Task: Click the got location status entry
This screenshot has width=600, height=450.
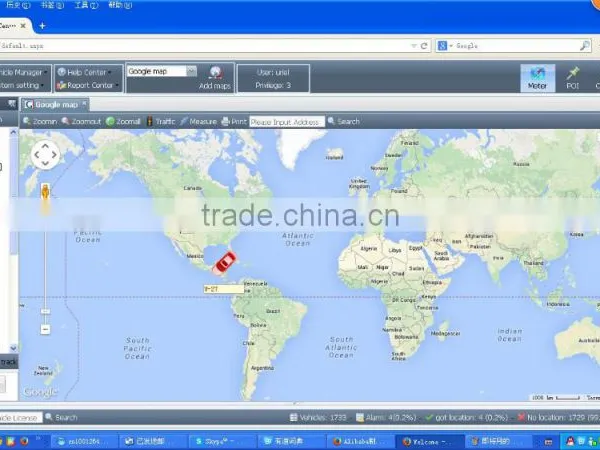Action: tap(466, 417)
